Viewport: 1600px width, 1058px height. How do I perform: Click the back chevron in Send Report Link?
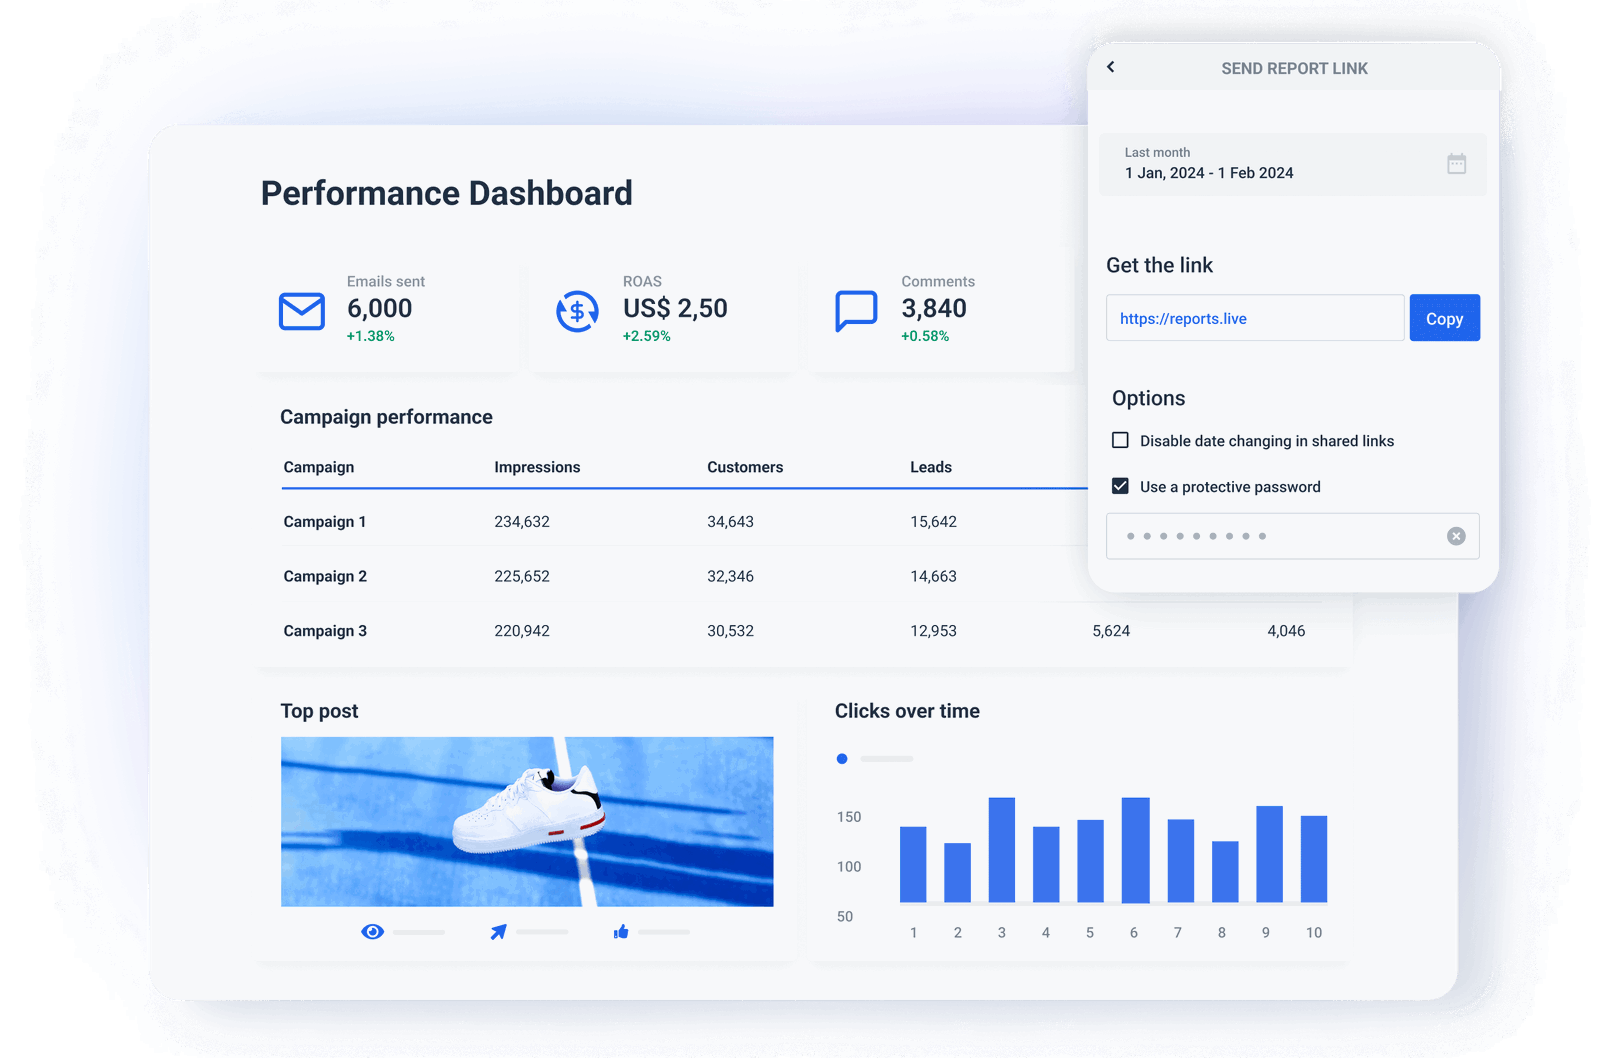[x=1111, y=67]
